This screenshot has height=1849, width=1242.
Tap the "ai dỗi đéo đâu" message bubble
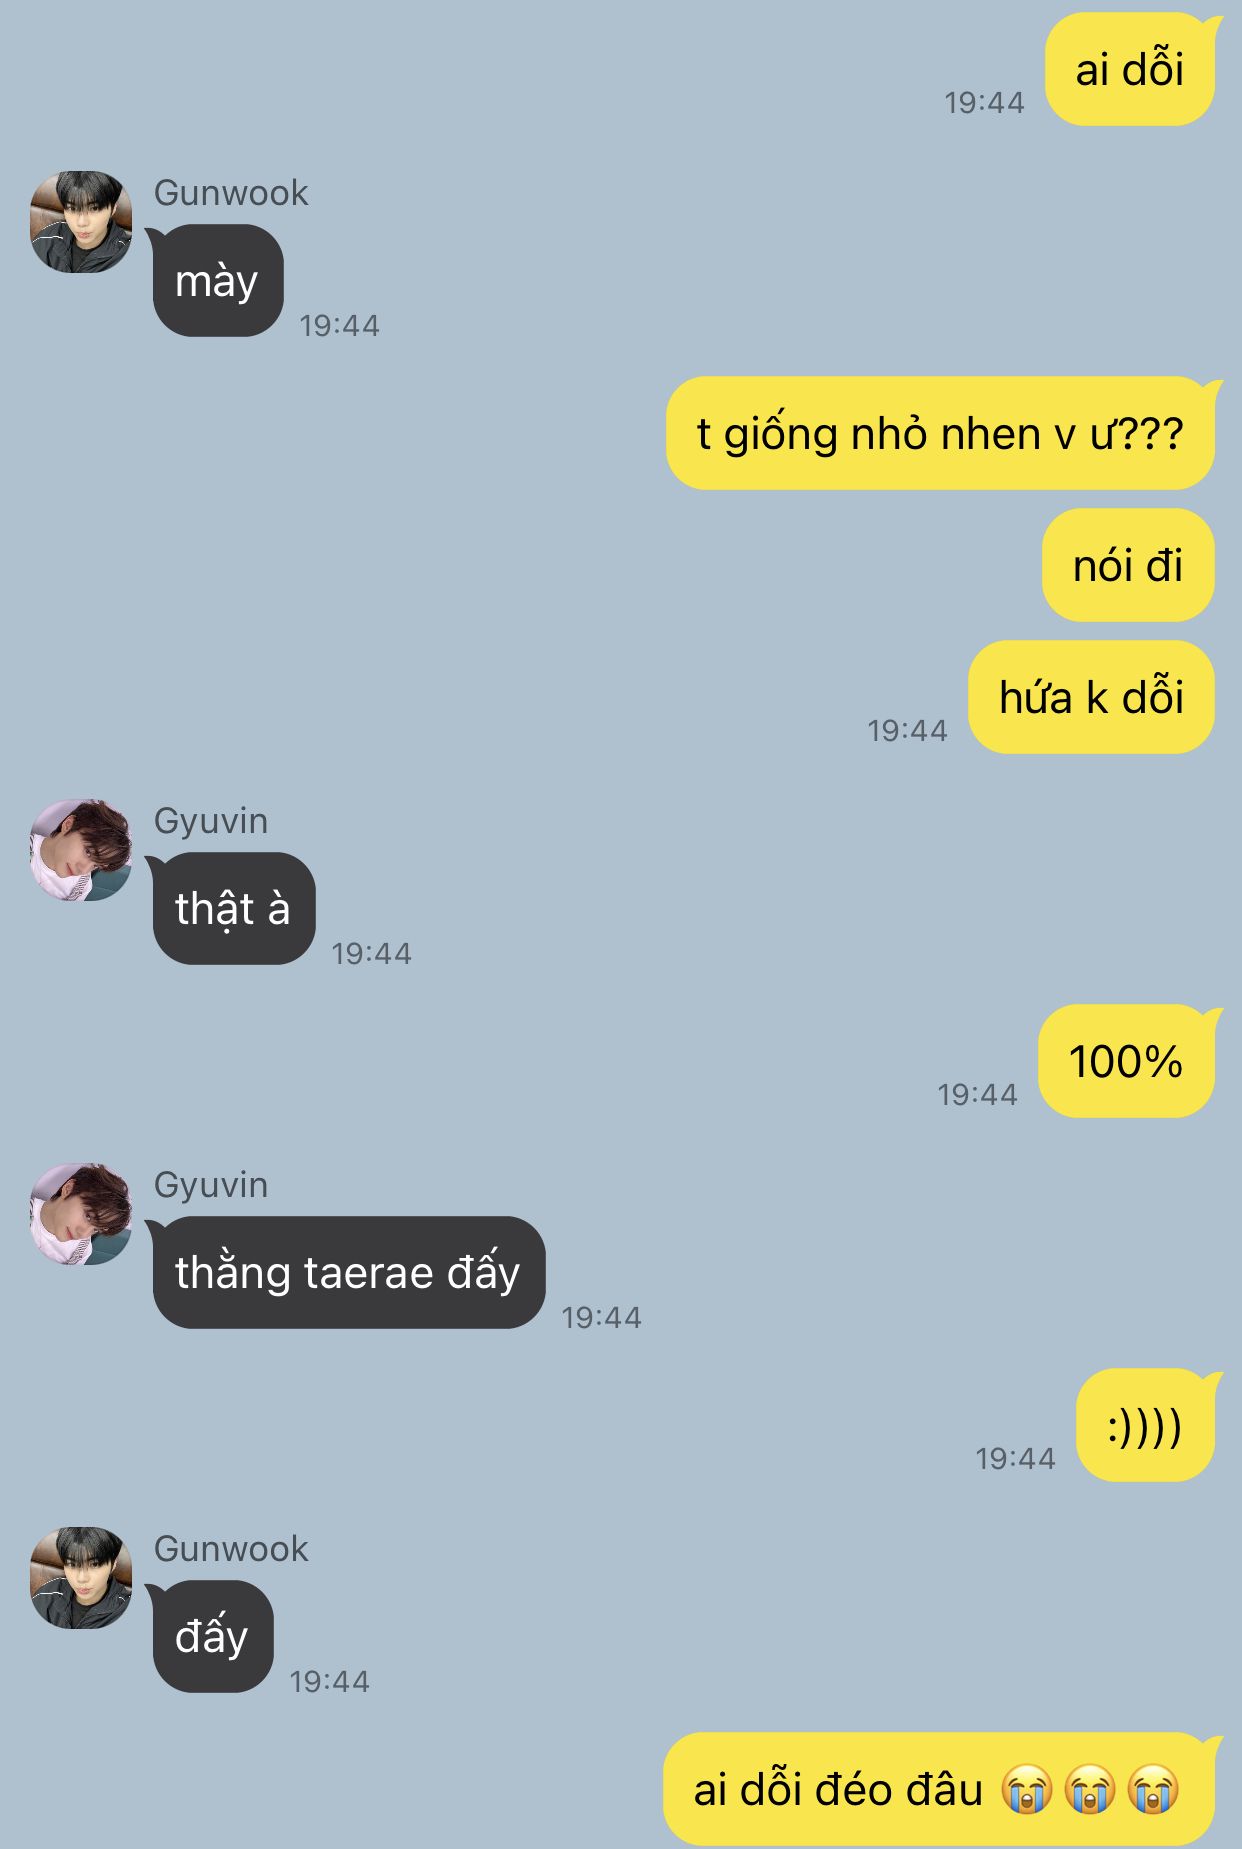click(x=939, y=1789)
